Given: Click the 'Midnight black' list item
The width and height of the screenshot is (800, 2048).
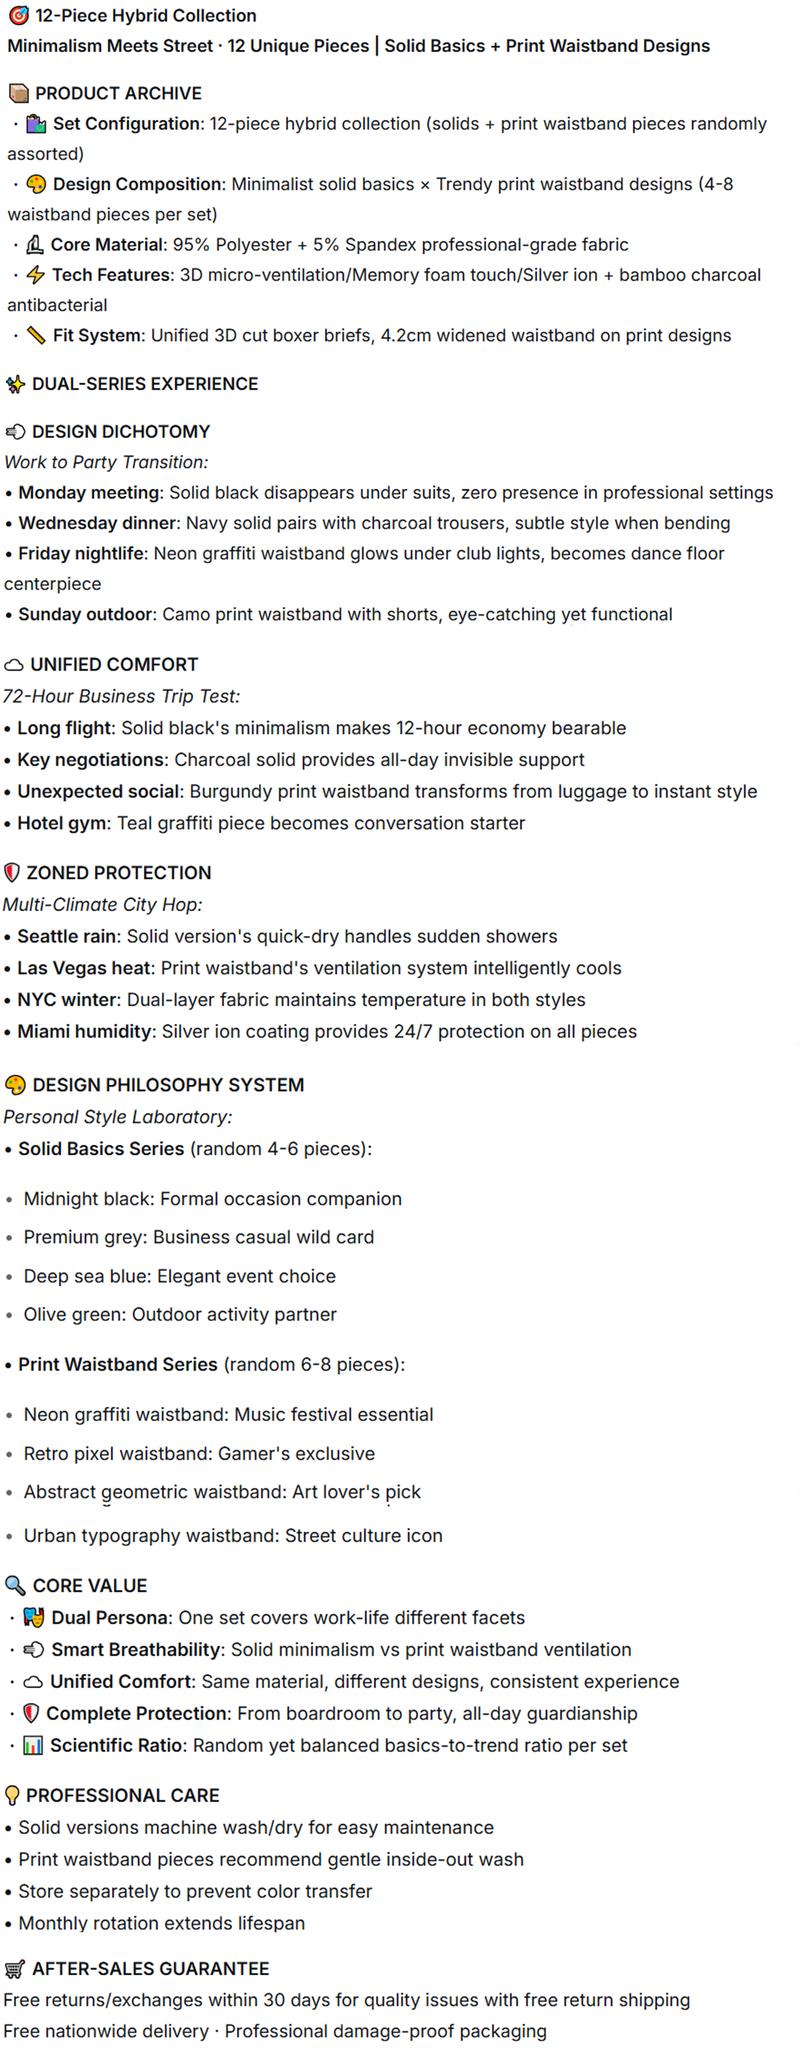Looking at the screenshot, I should pos(212,1199).
